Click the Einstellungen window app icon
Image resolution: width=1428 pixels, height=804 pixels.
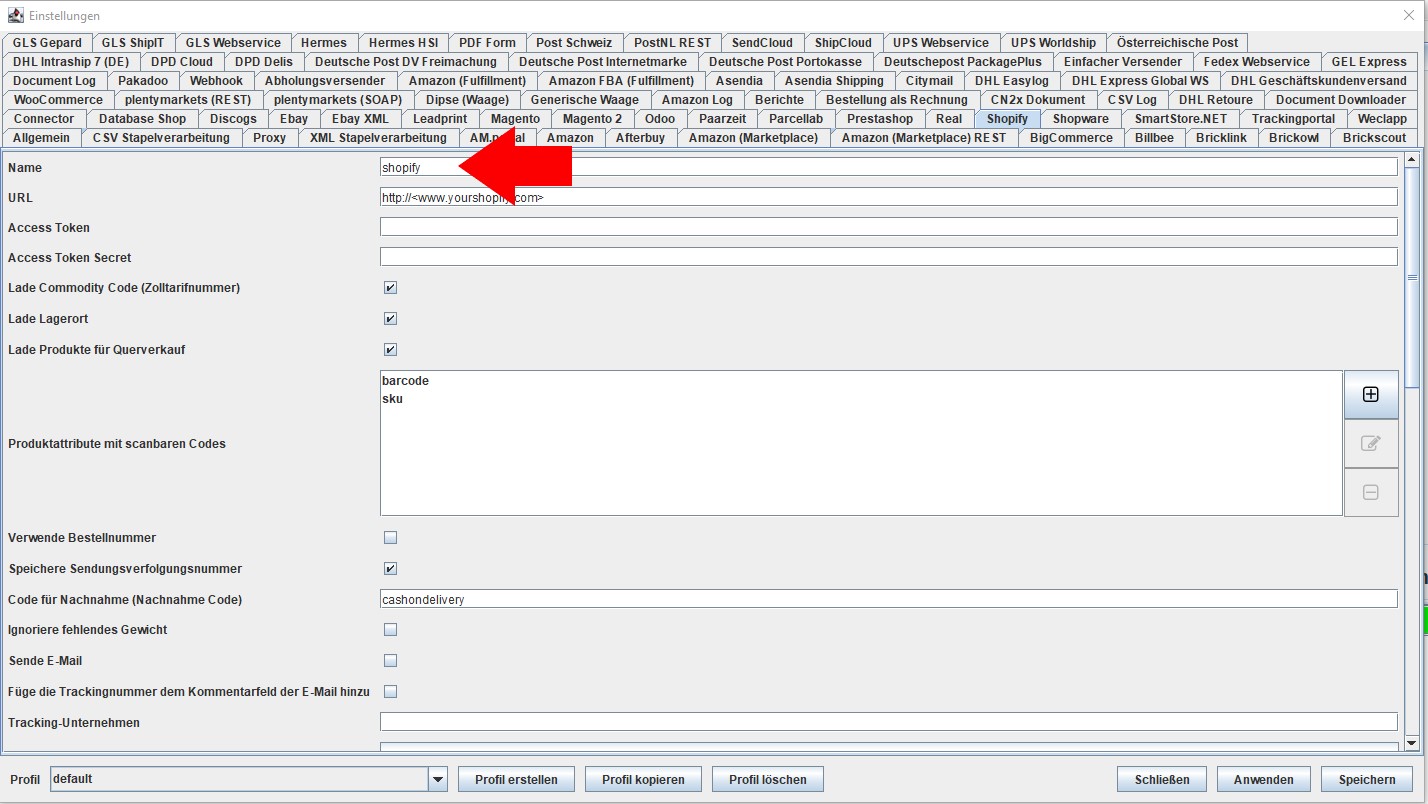point(15,16)
